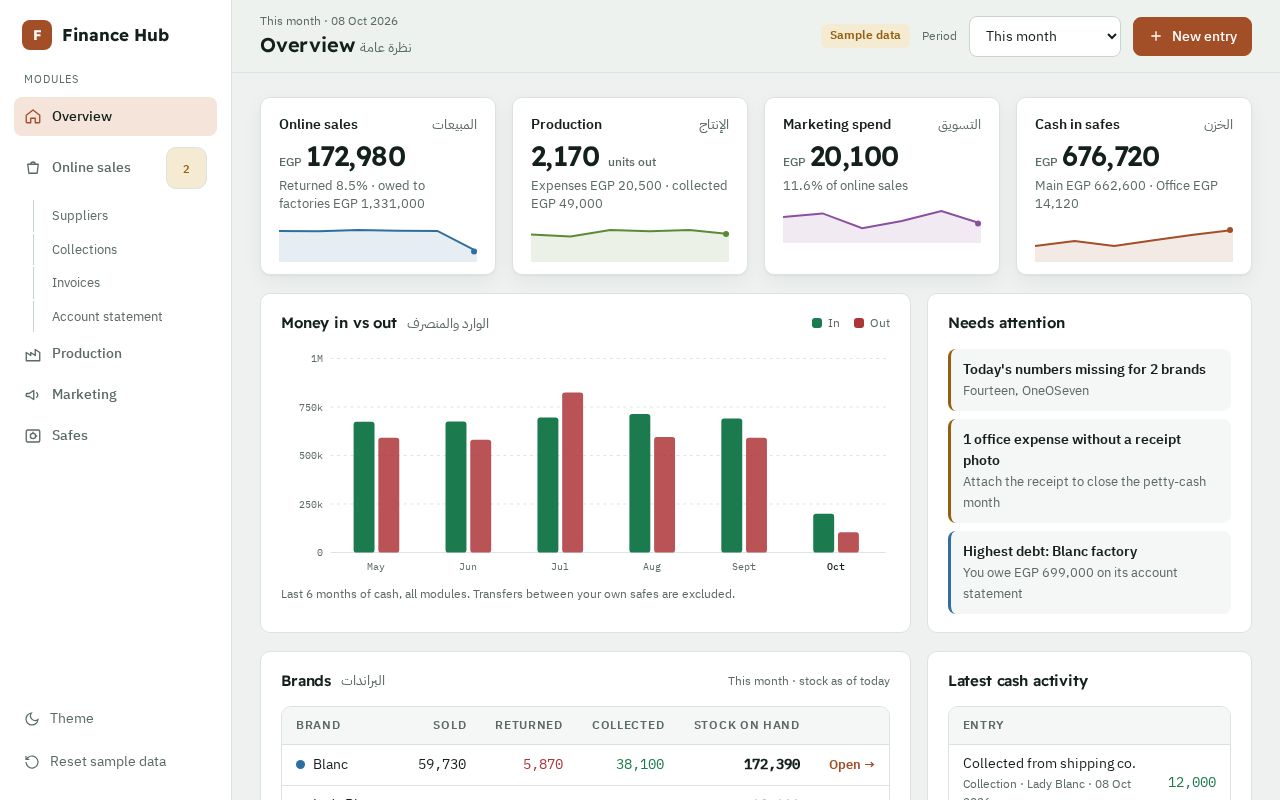Click the Blanc brand name cell
The height and width of the screenshot is (800, 1280).
tap(330, 765)
